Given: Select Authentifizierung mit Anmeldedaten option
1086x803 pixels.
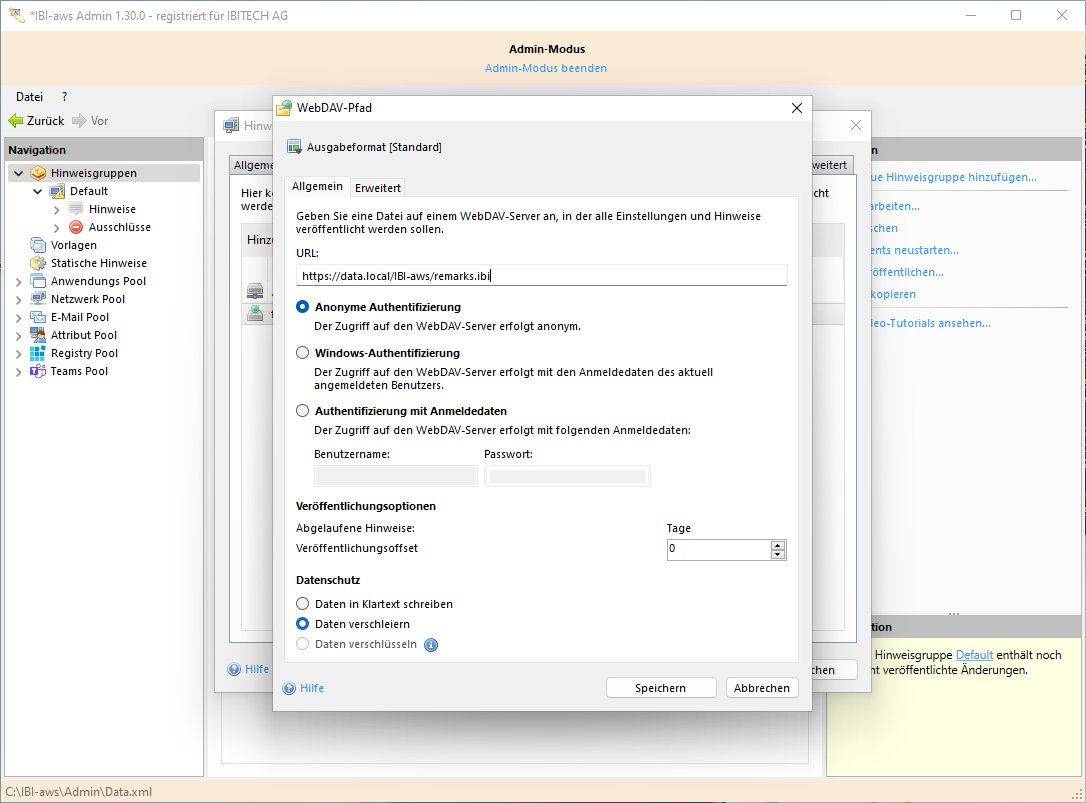Looking at the screenshot, I should pos(303,411).
